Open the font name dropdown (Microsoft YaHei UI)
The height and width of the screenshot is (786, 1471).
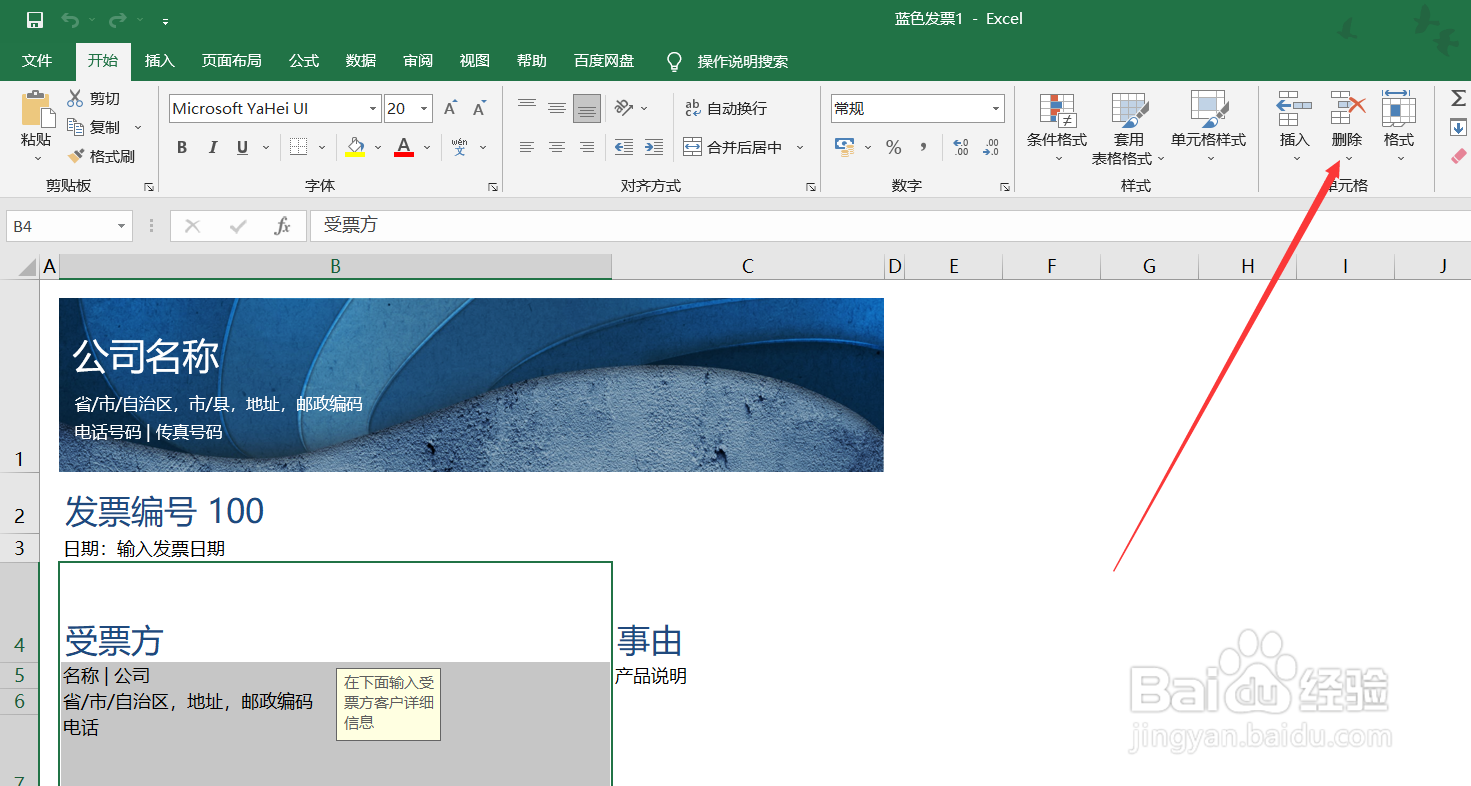[x=373, y=108]
